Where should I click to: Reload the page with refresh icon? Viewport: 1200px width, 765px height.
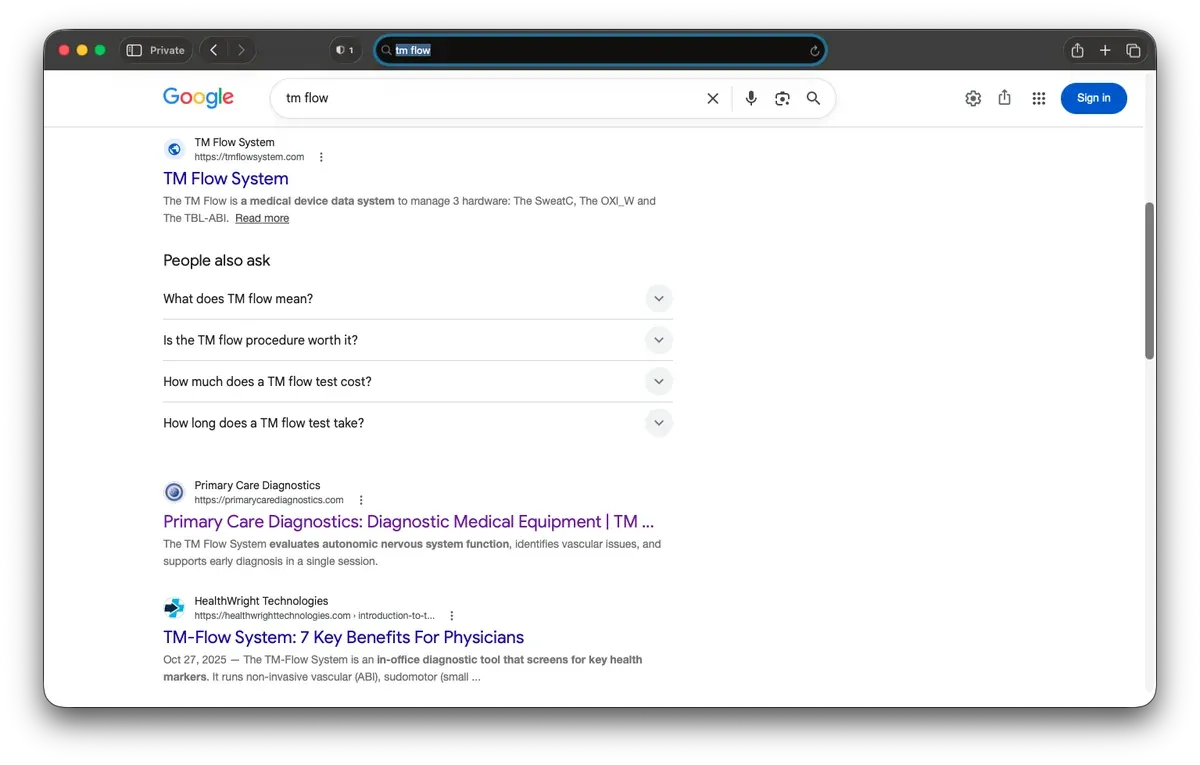[815, 51]
